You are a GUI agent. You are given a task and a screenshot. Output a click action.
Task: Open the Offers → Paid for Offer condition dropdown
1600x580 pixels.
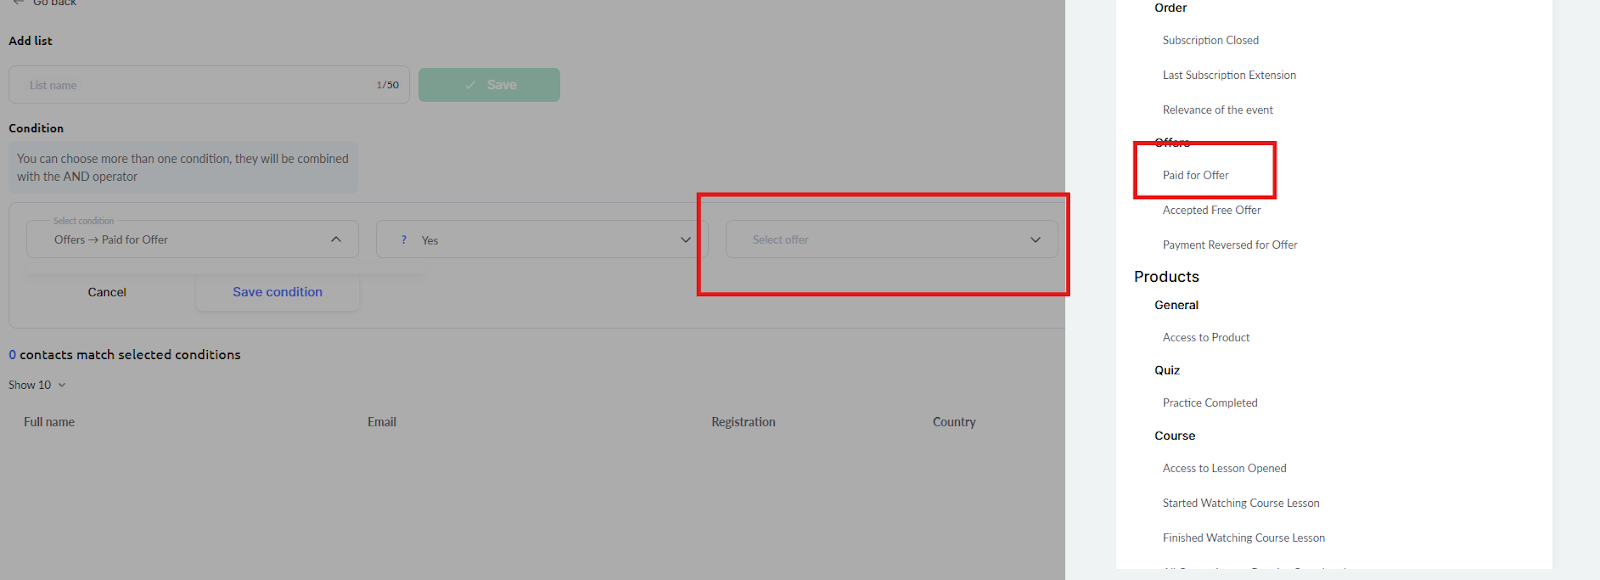point(192,239)
